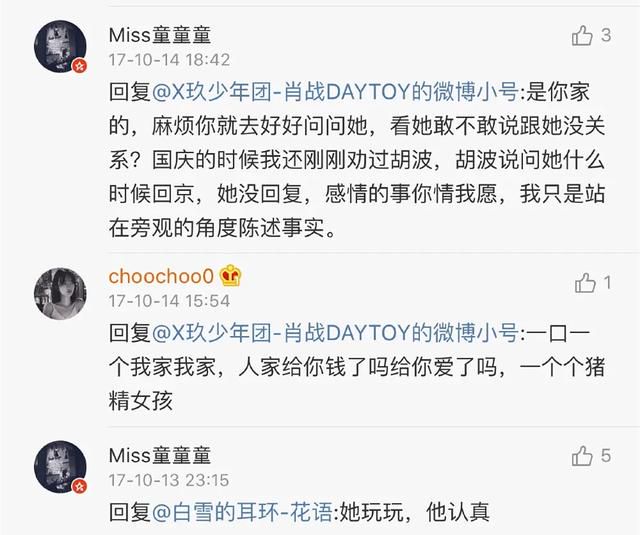640x535 pixels.
Task: Select the comment text 她玩玩，他认真
Action: pos(414,512)
